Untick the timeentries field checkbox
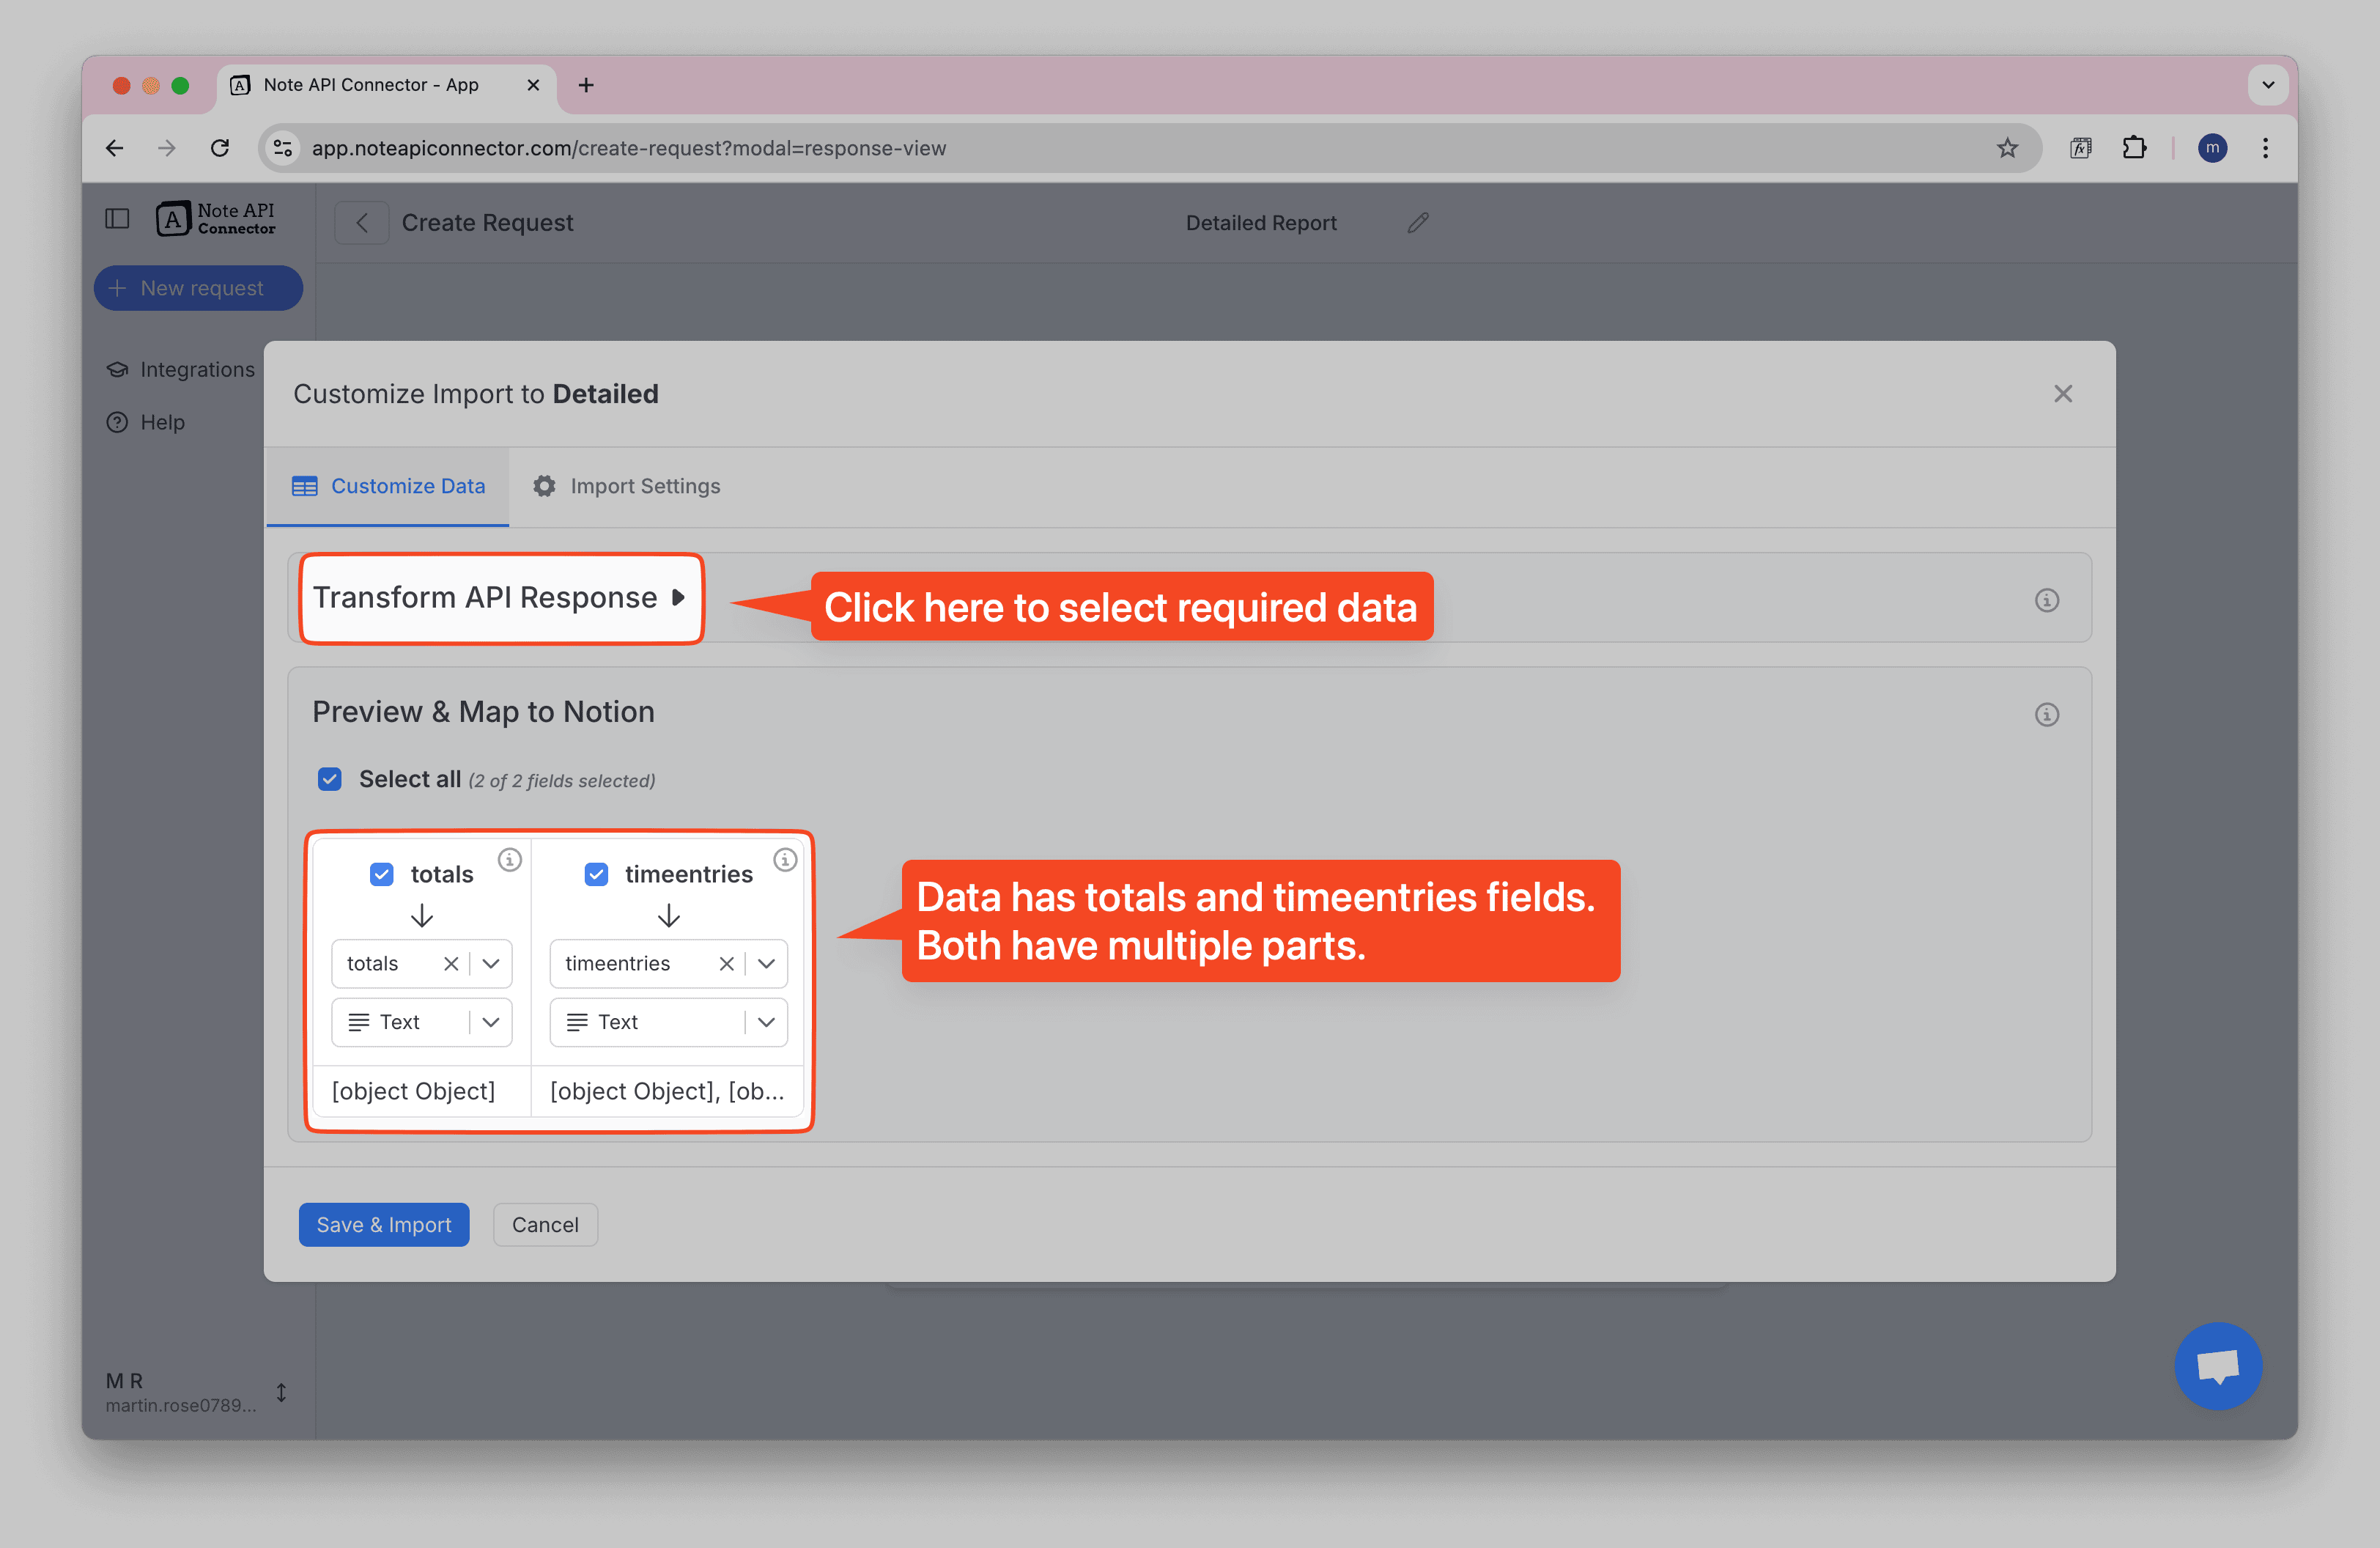The width and height of the screenshot is (2380, 1548). pyautogui.click(x=596, y=874)
